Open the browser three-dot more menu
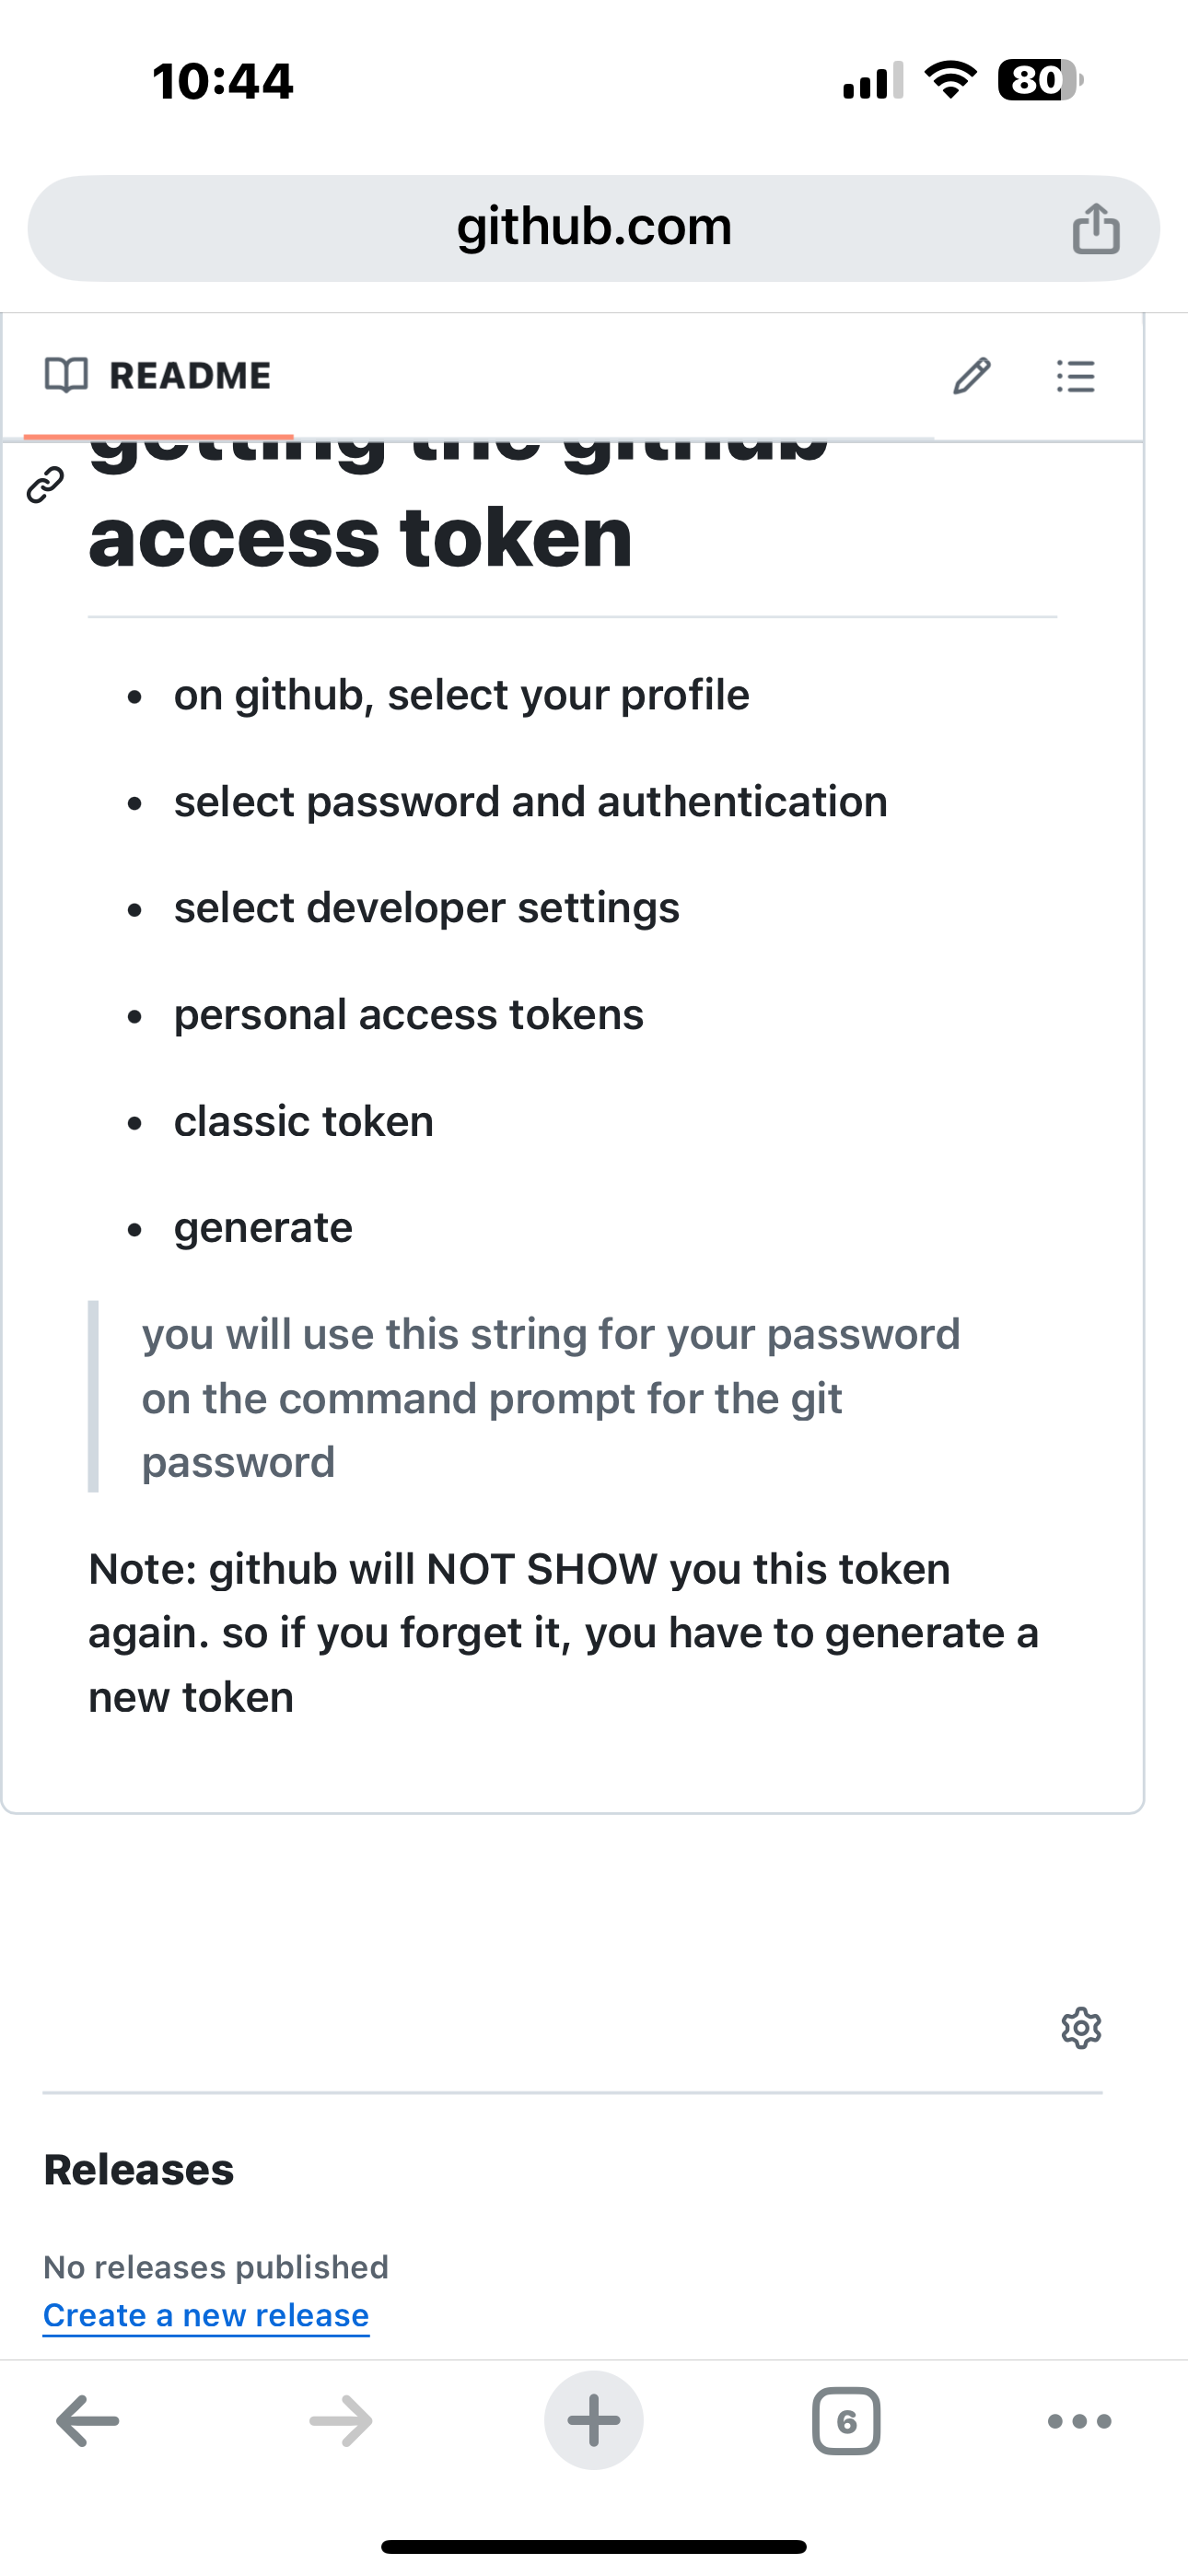The height and width of the screenshot is (2576, 1188). pyautogui.click(x=1079, y=2421)
